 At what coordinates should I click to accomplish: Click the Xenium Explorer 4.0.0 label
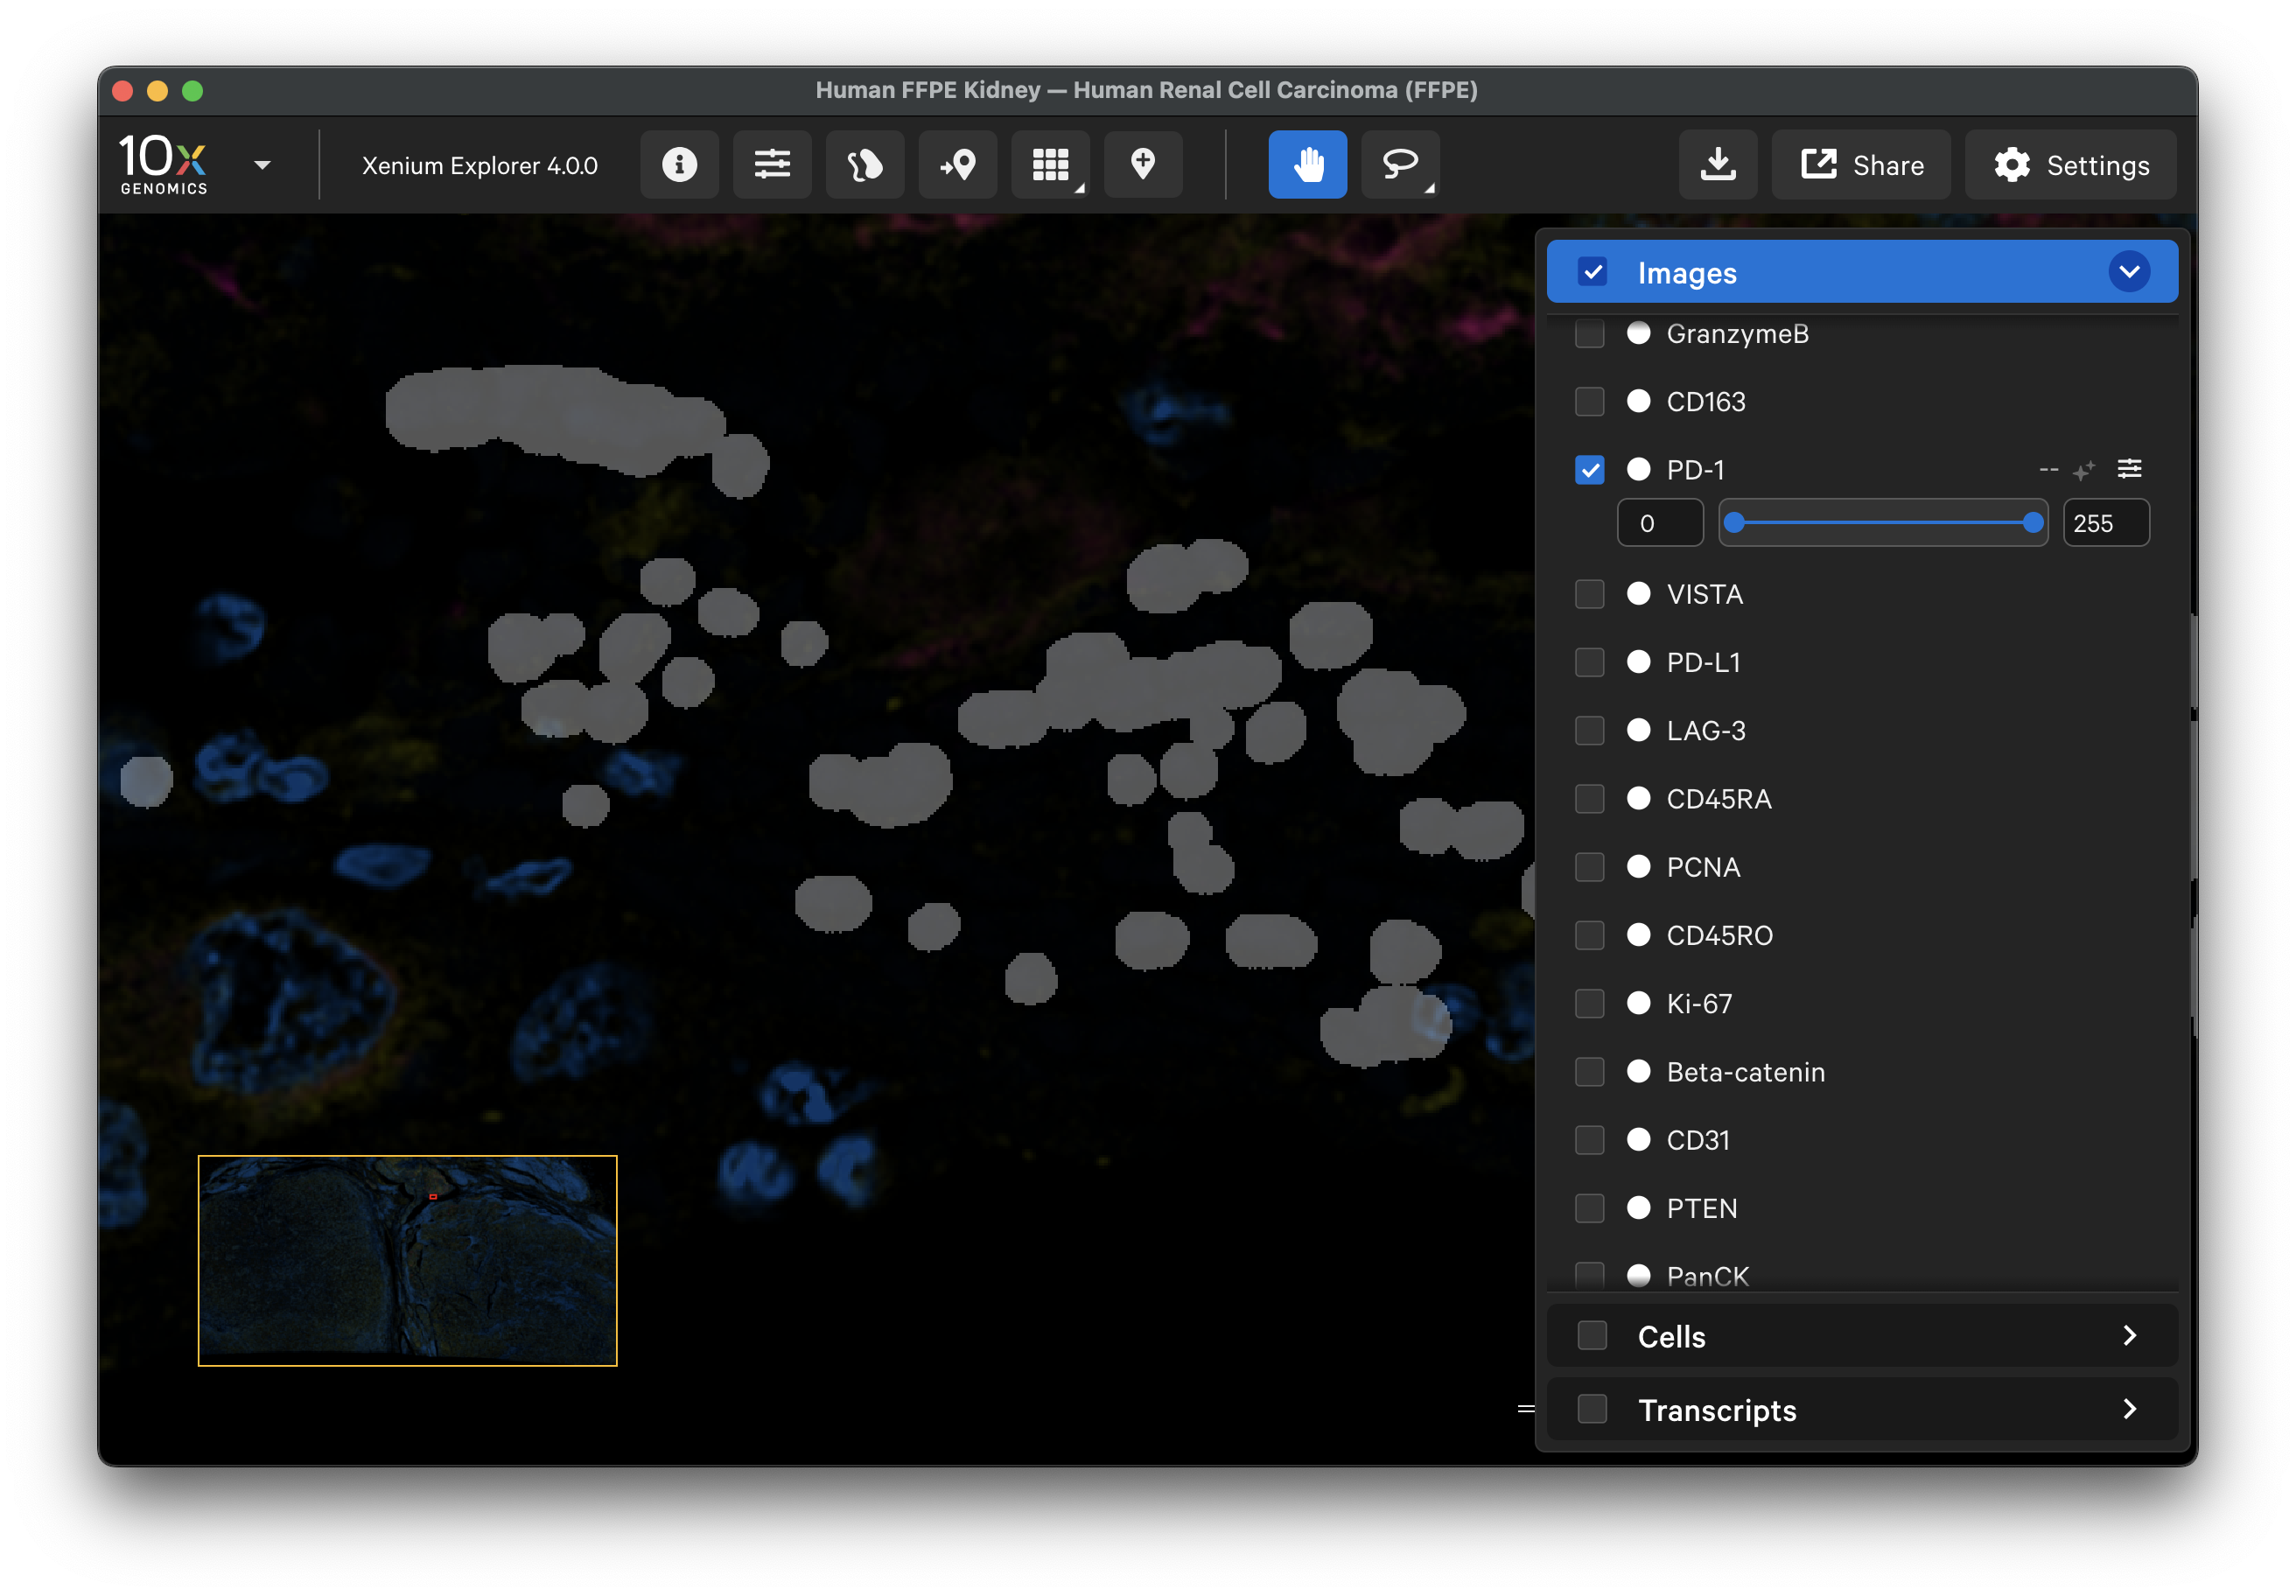click(x=480, y=166)
